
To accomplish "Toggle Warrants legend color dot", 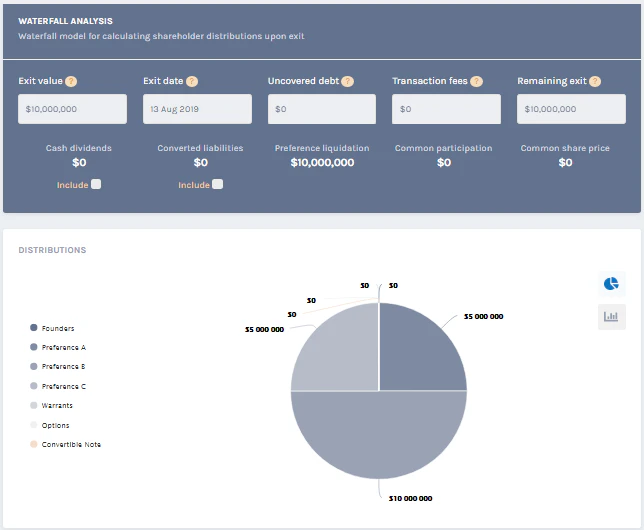I will pos(34,405).
